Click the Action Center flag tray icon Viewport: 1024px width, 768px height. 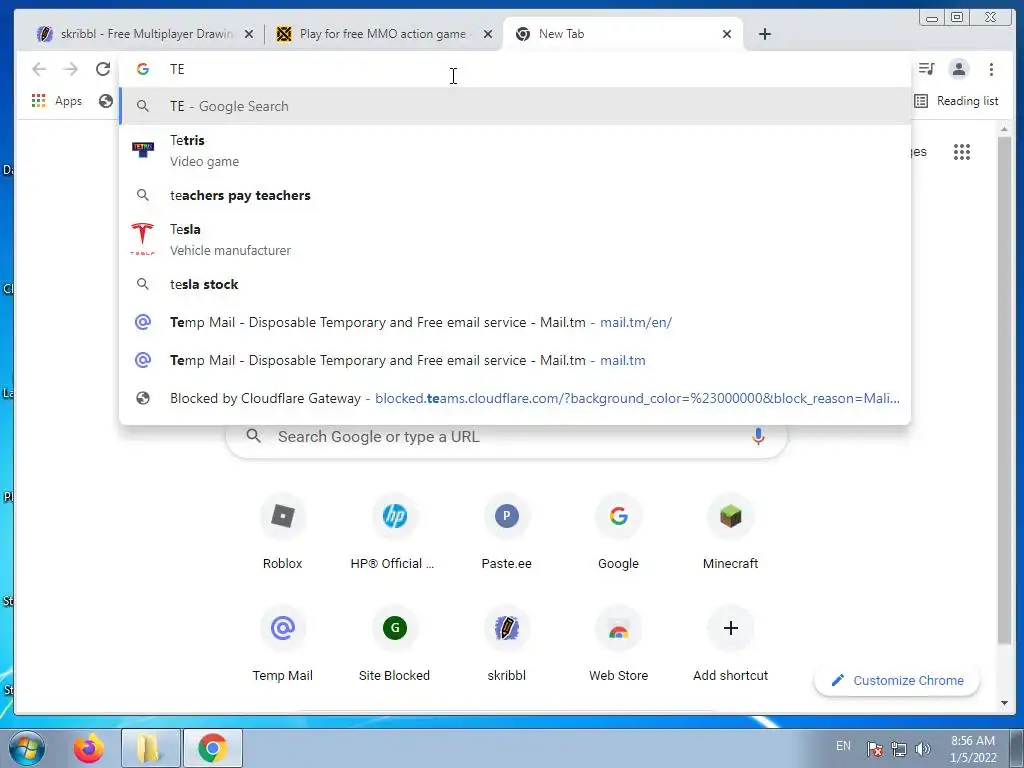click(874, 749)
